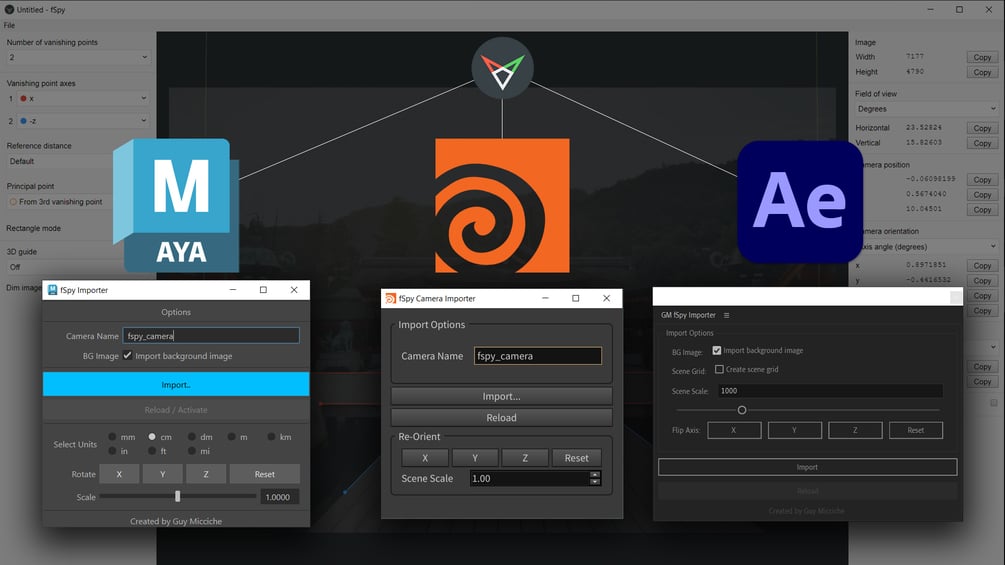The width and height of the screenshot is (1005, 565).
Task: Select the cm units radio button
Action: [152, 437]
